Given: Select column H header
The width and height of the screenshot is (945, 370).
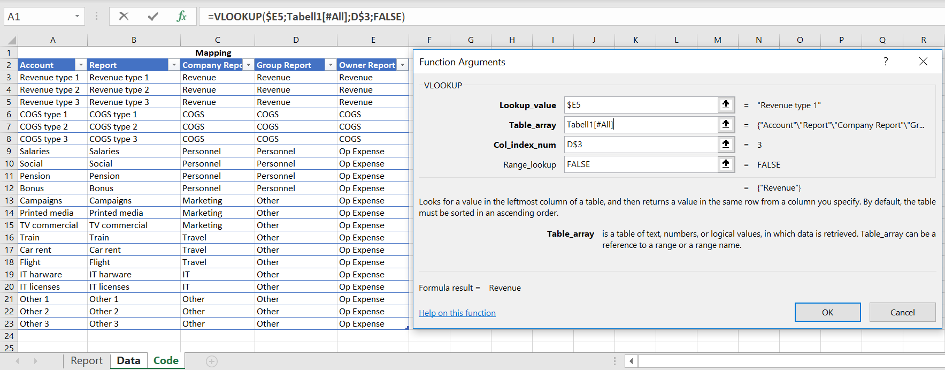Looking at the screenshot, I should tap(512, 40).
